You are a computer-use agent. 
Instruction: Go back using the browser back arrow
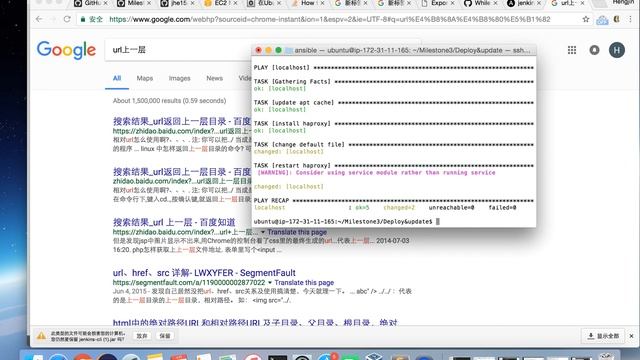(x=39, y=19)
